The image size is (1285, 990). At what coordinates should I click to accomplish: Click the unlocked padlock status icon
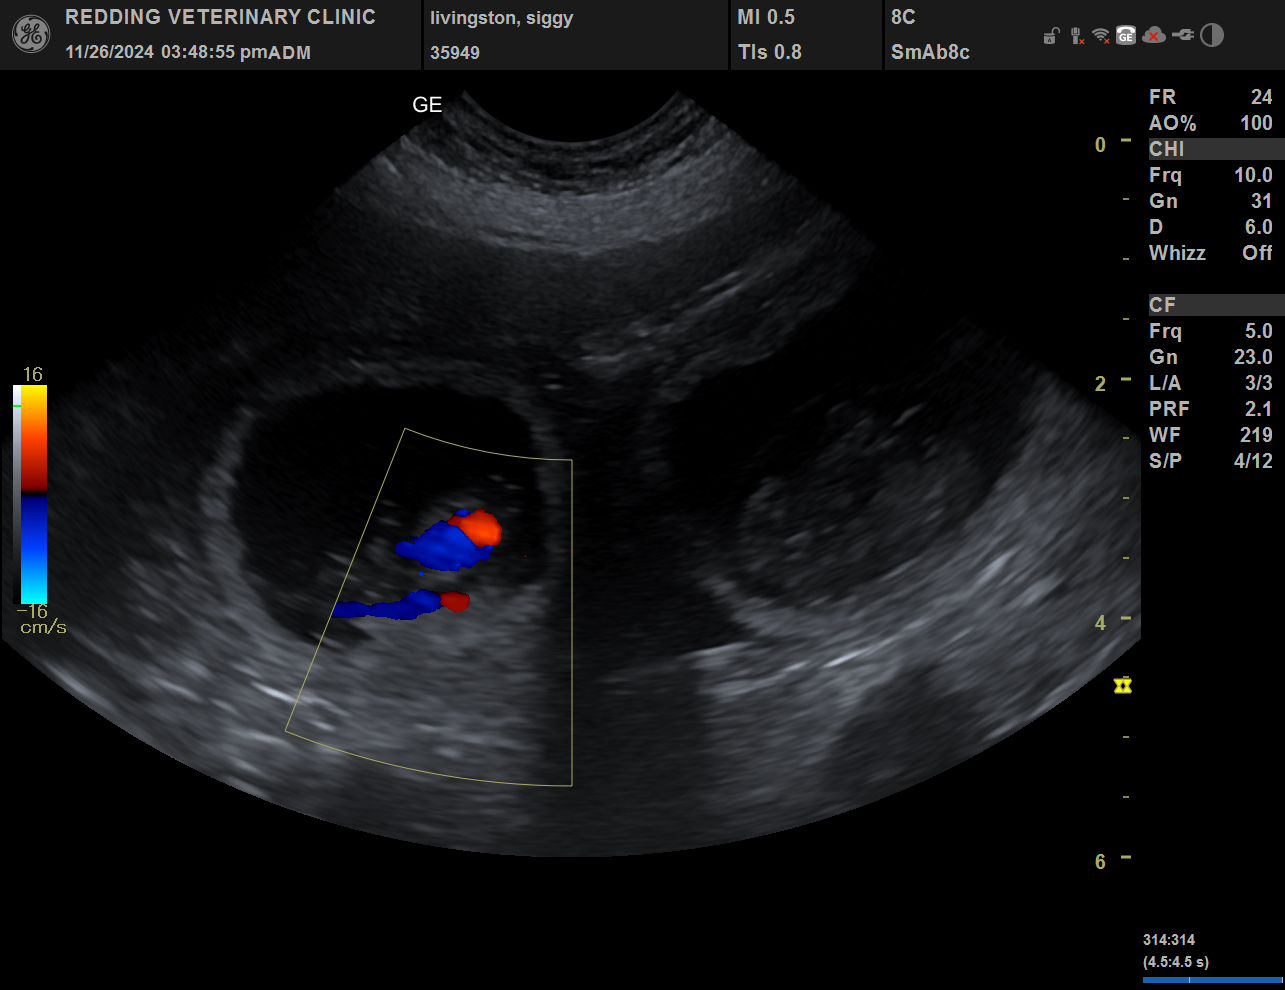[x=1051, y=36]
